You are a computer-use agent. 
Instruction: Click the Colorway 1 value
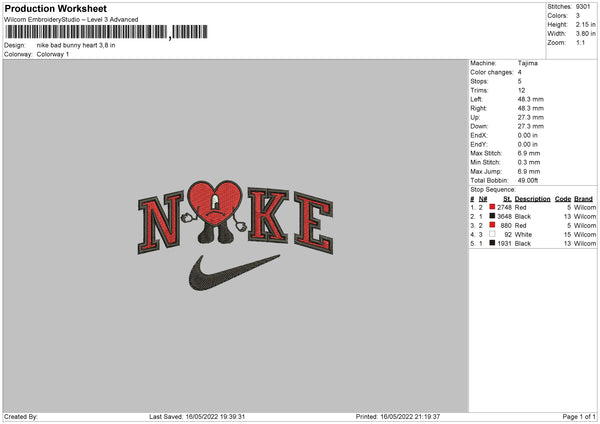point(53,54)
